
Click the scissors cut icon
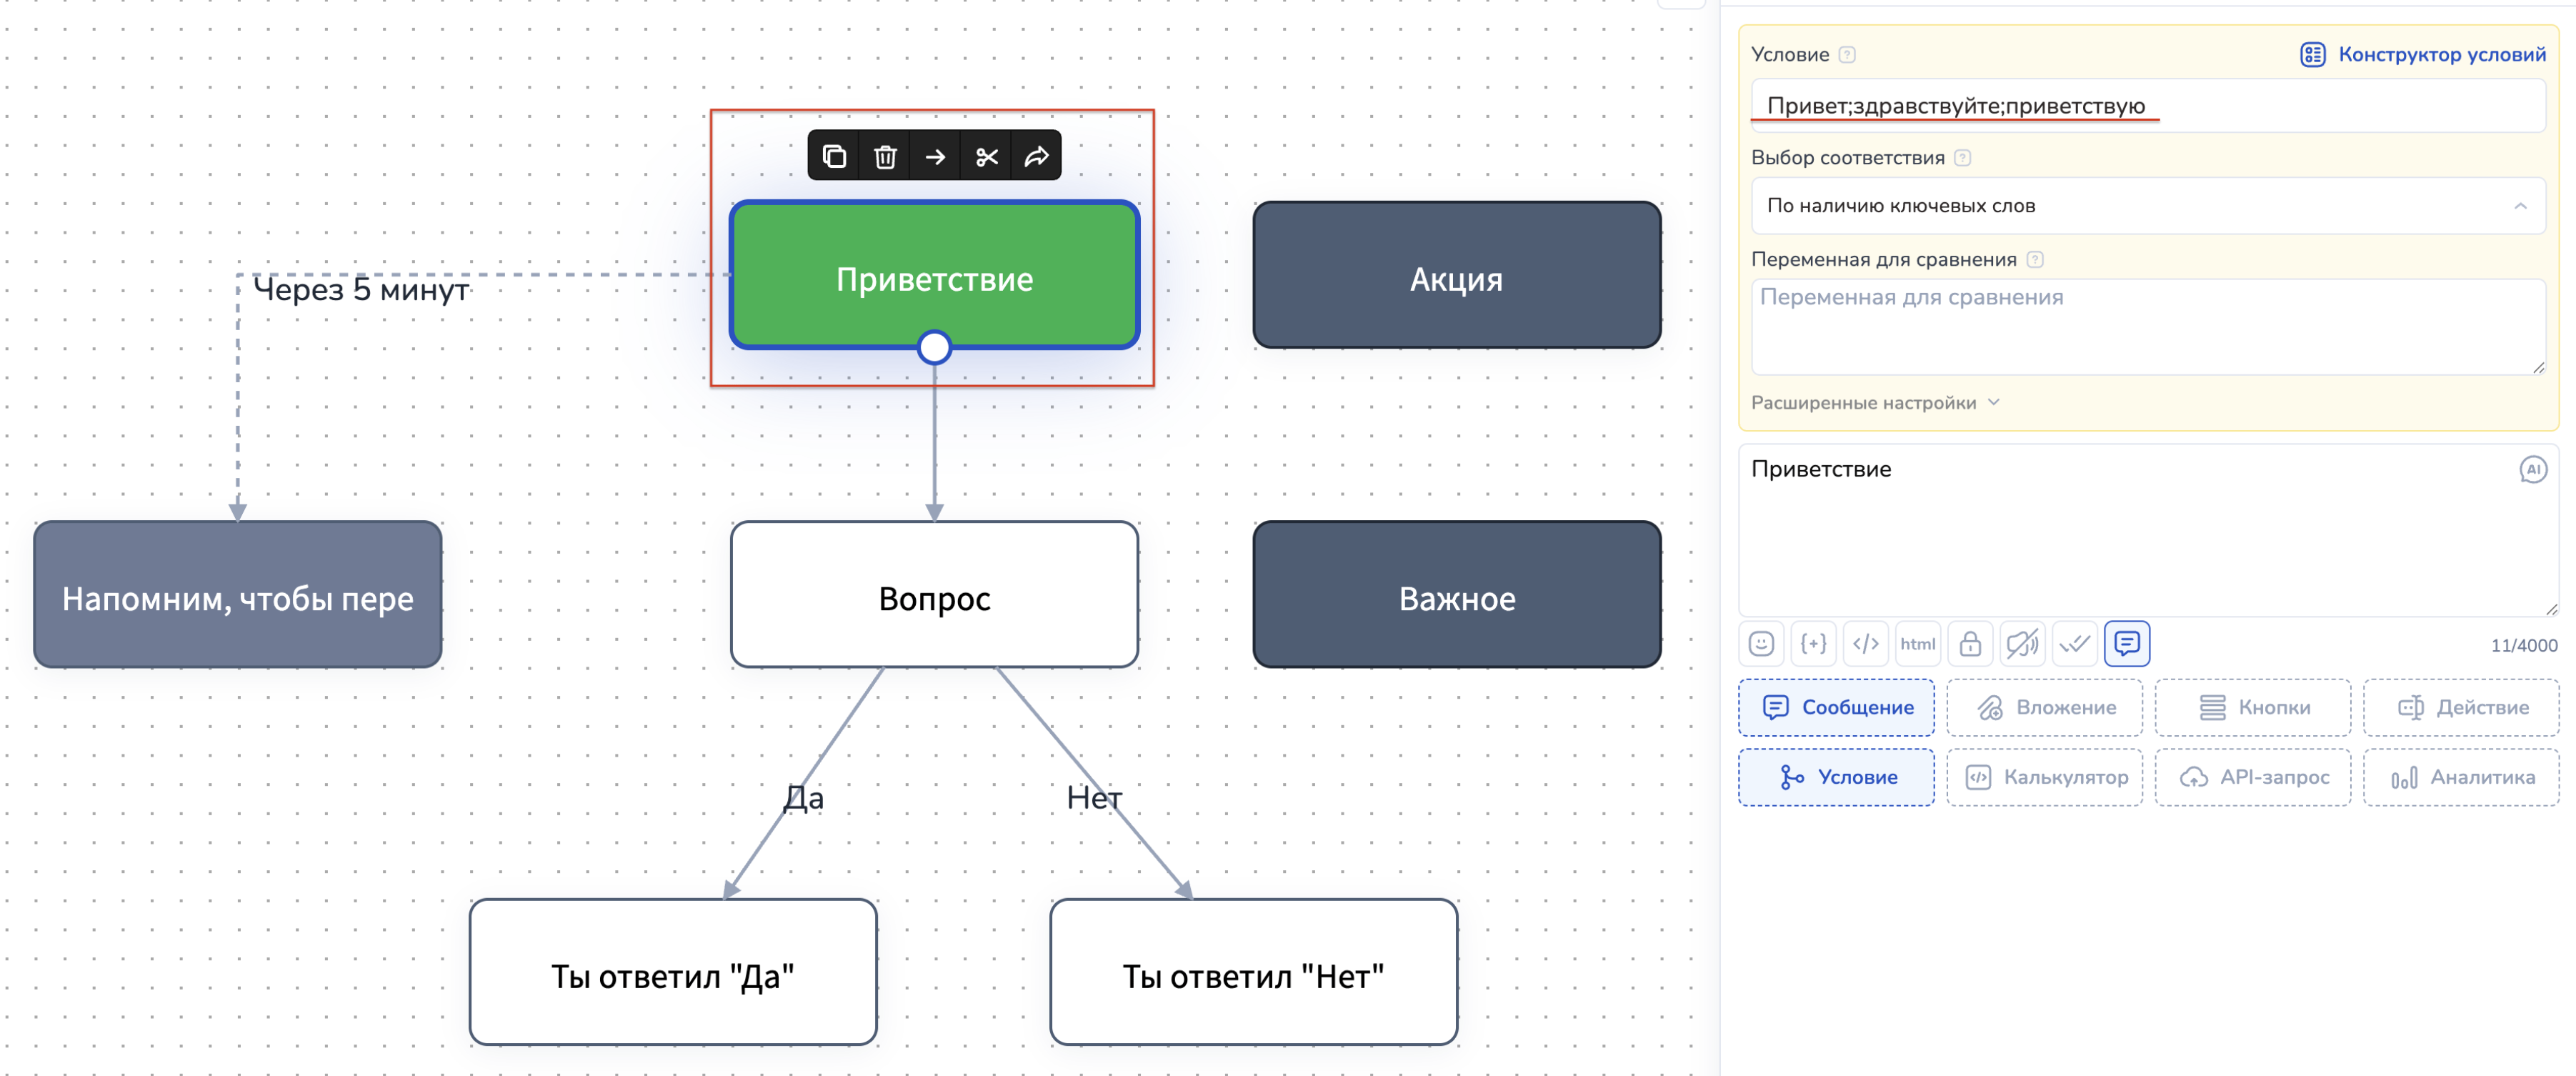click(987, 157)
